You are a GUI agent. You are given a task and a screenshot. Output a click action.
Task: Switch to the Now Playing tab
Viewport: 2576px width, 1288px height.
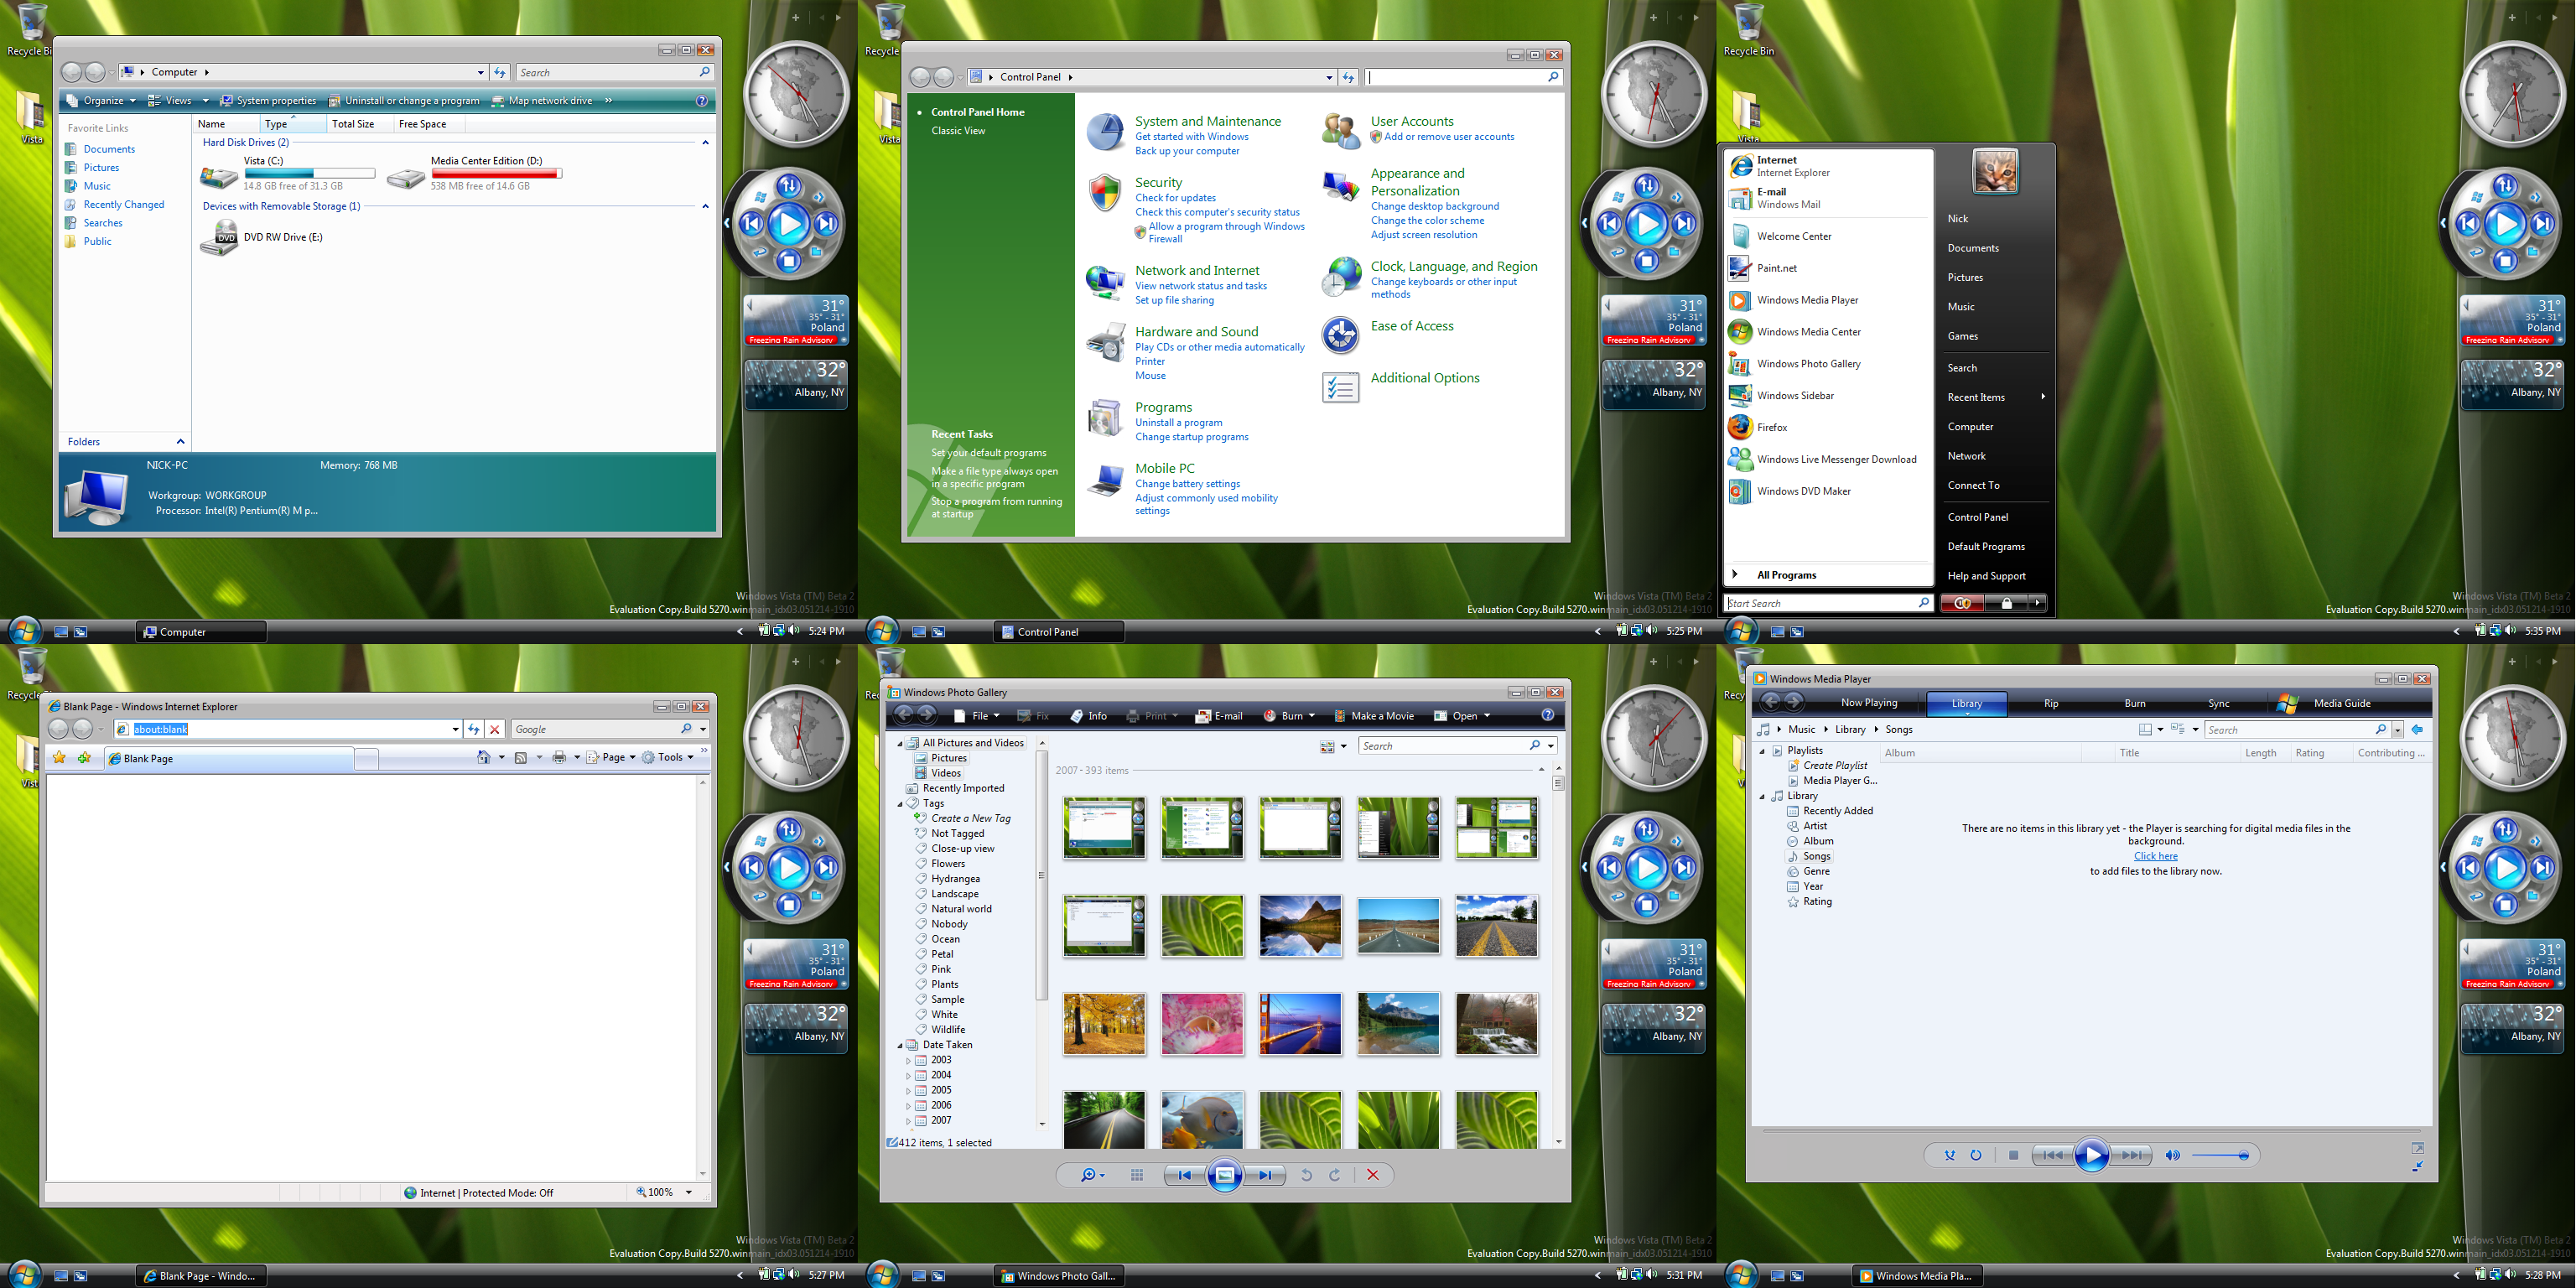[1868, 703]
